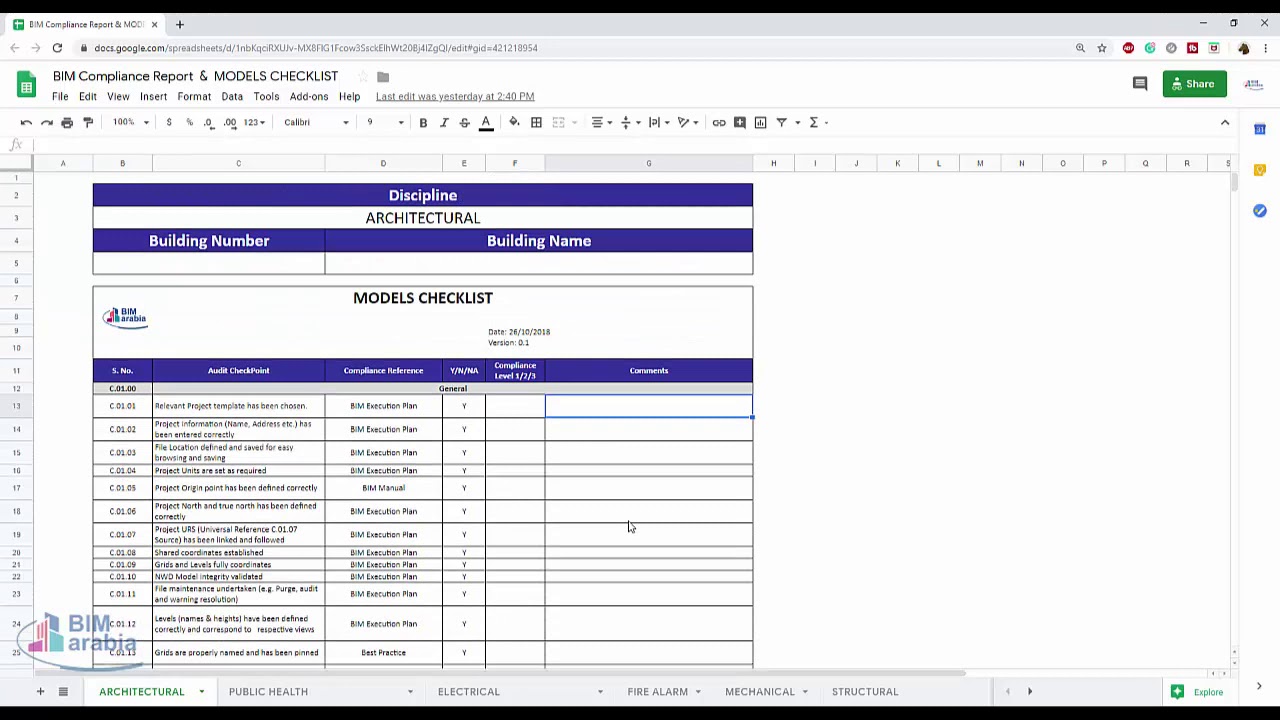1280x720 pixels.
Task: Create a filter
Action: [782, 122]
